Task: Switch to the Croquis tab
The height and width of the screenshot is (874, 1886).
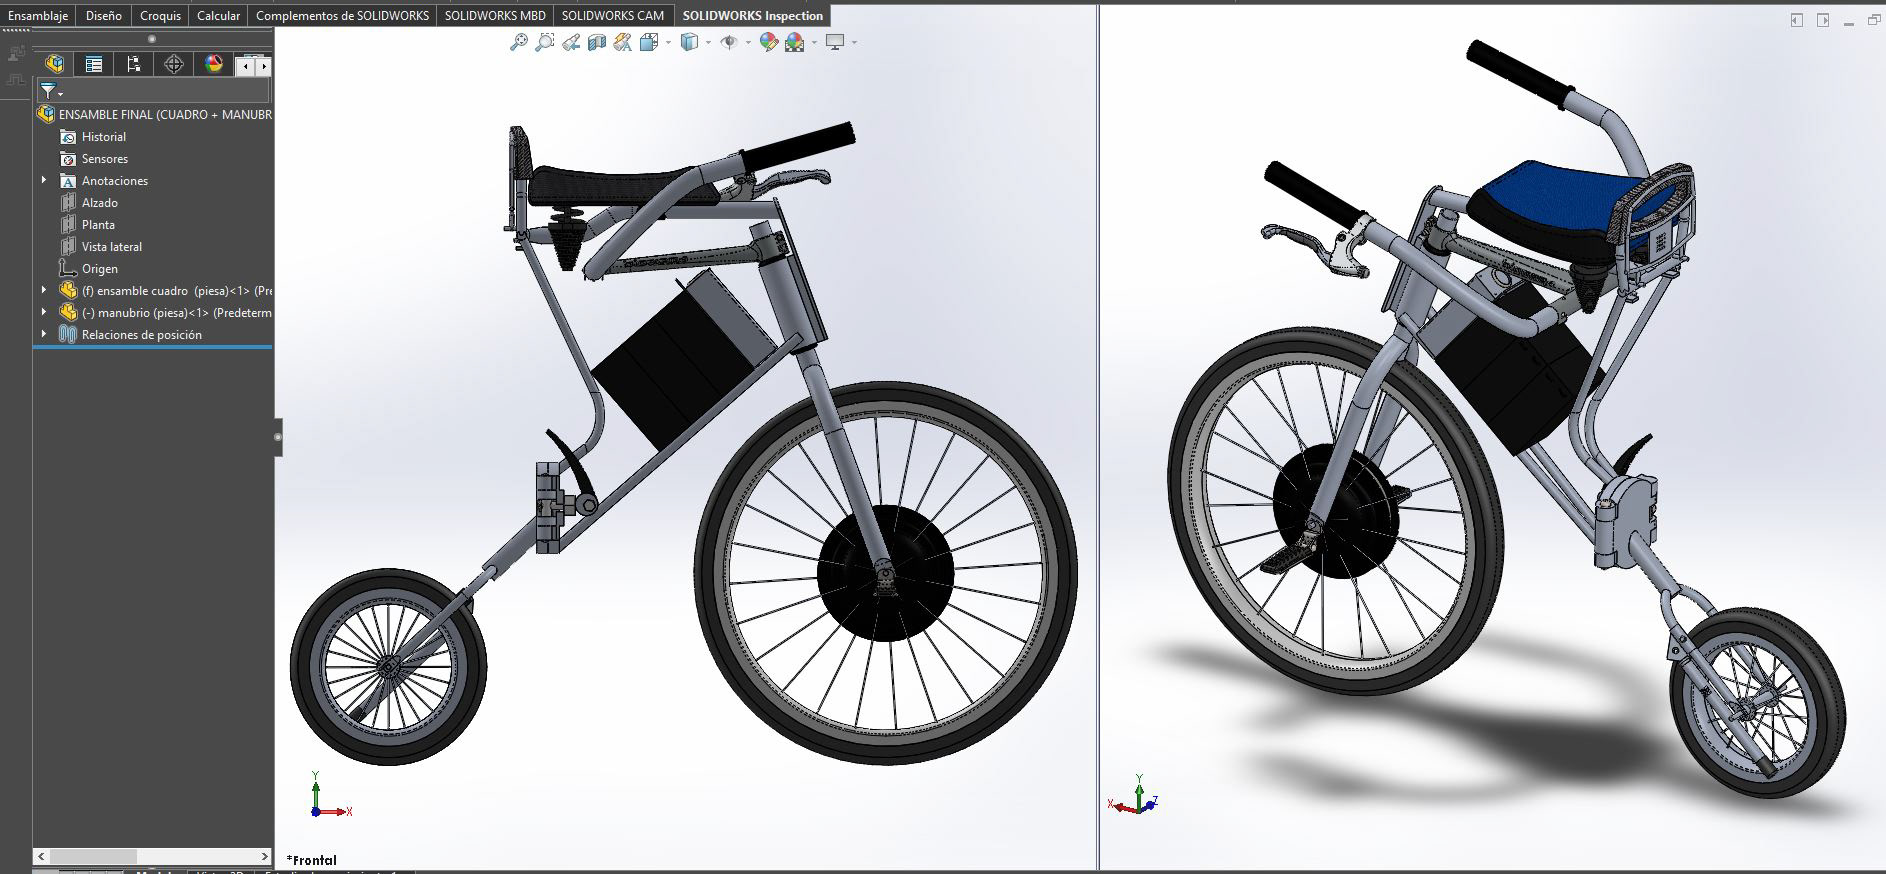Action: 160,15
